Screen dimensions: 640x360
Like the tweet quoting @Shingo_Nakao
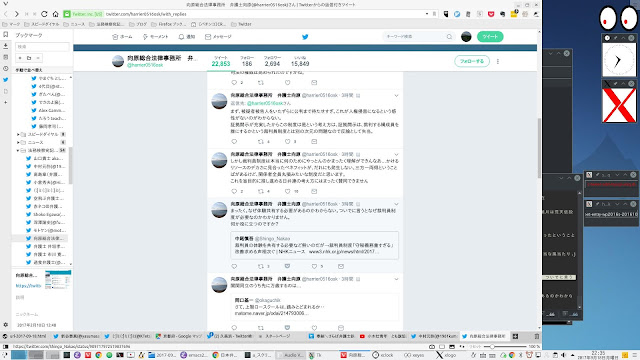[x=314, y=267]
